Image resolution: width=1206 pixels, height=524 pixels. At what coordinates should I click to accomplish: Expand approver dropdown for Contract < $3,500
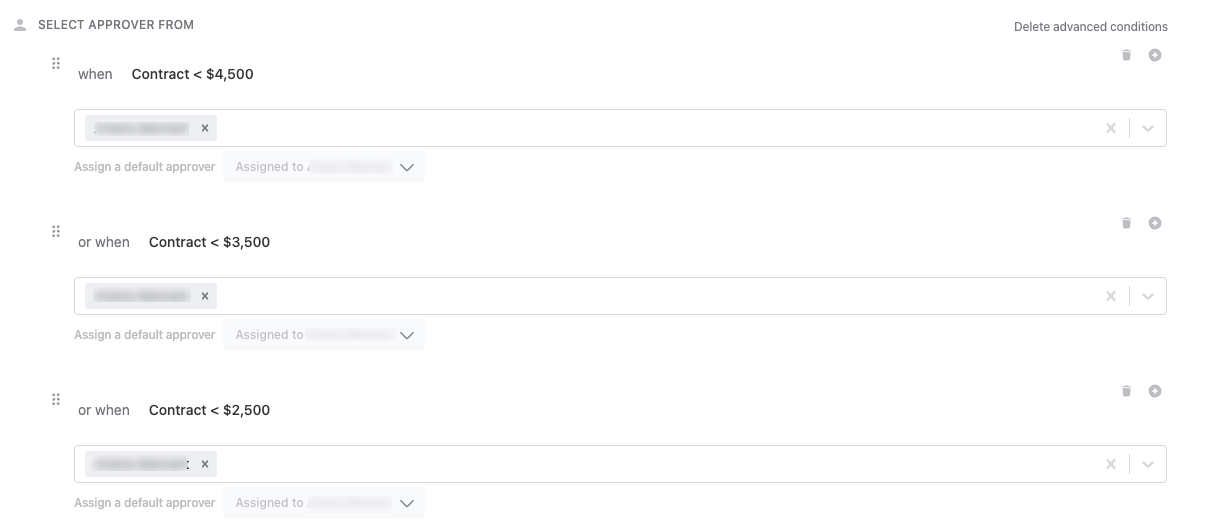pyautogui.click(x=1148, y=296)
